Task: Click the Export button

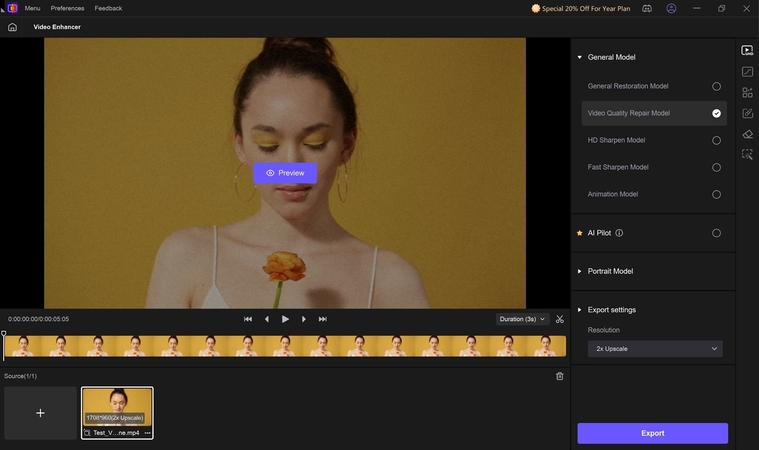Action: (x=652, y=433)
